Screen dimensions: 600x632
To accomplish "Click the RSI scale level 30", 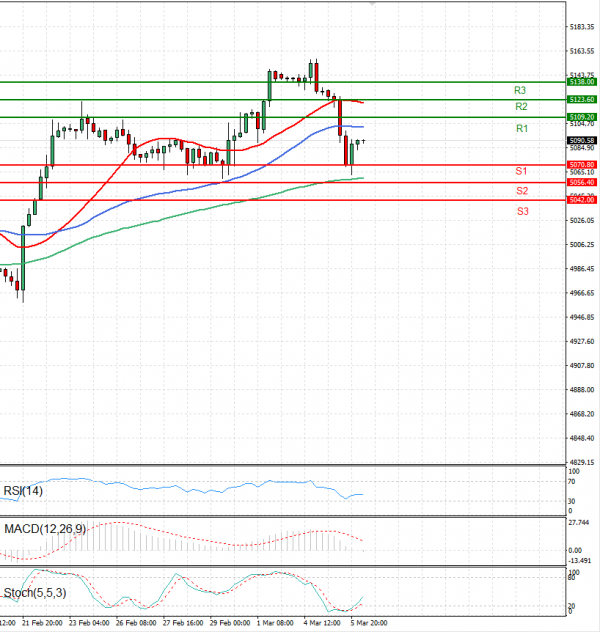I will tap(571, 501).
